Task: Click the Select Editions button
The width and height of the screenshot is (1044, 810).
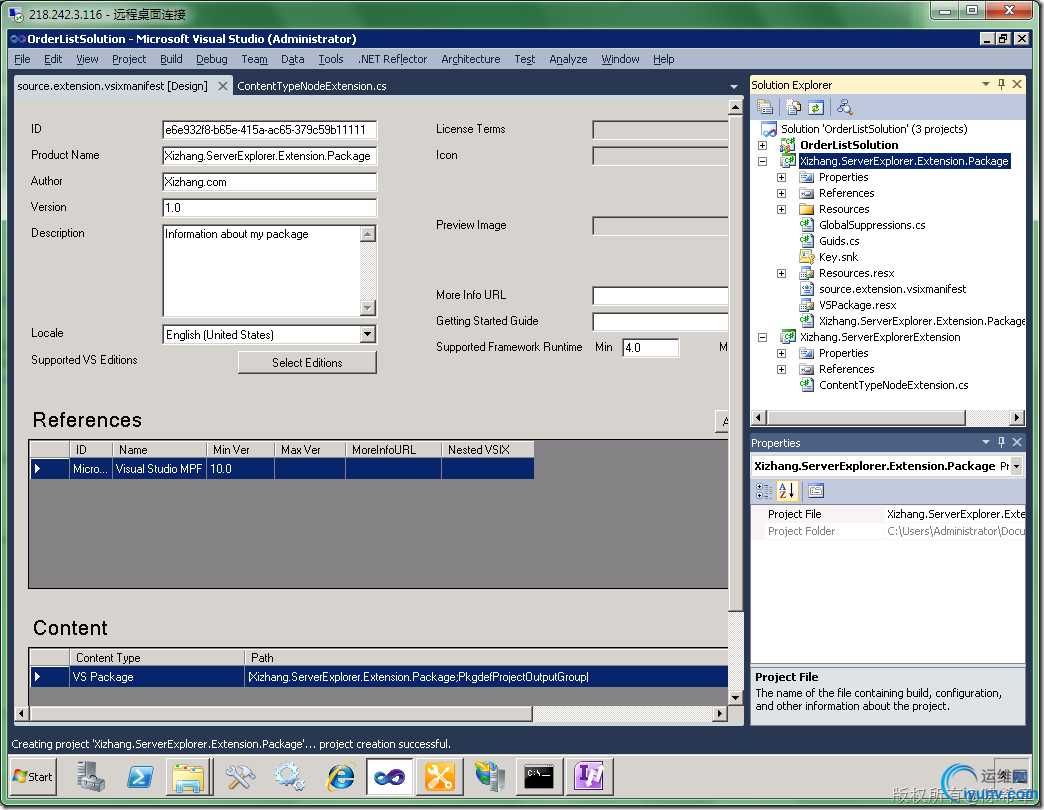Action: coord(307,363)
